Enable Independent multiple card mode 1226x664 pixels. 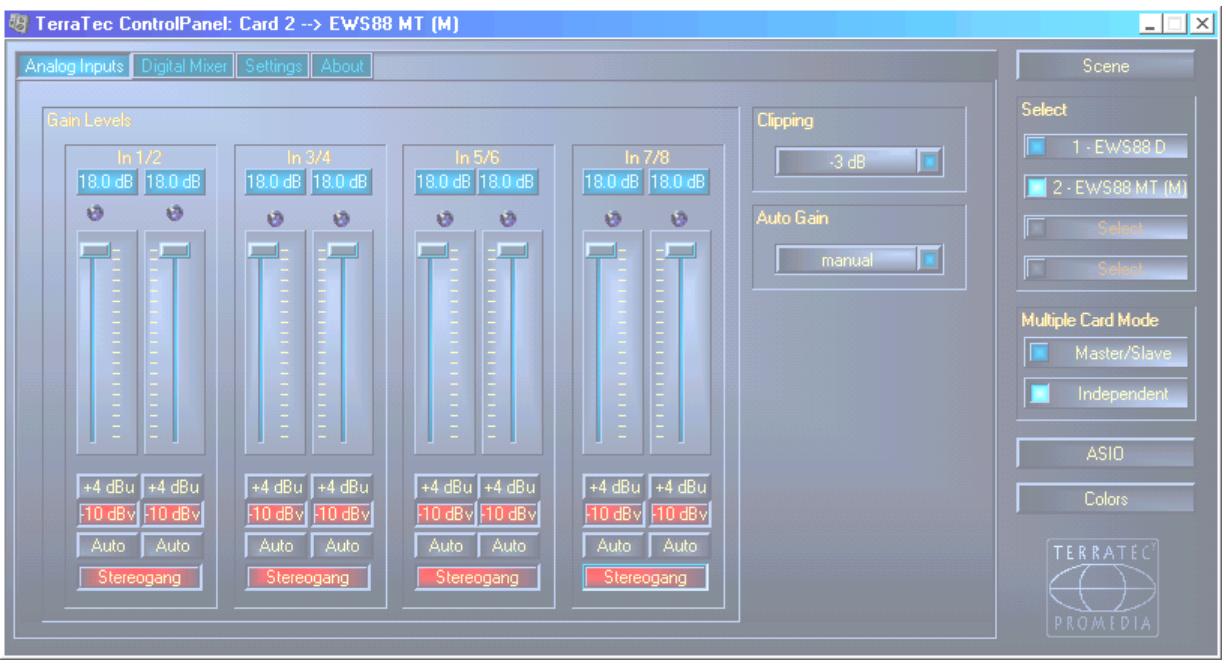(1105, 394)
